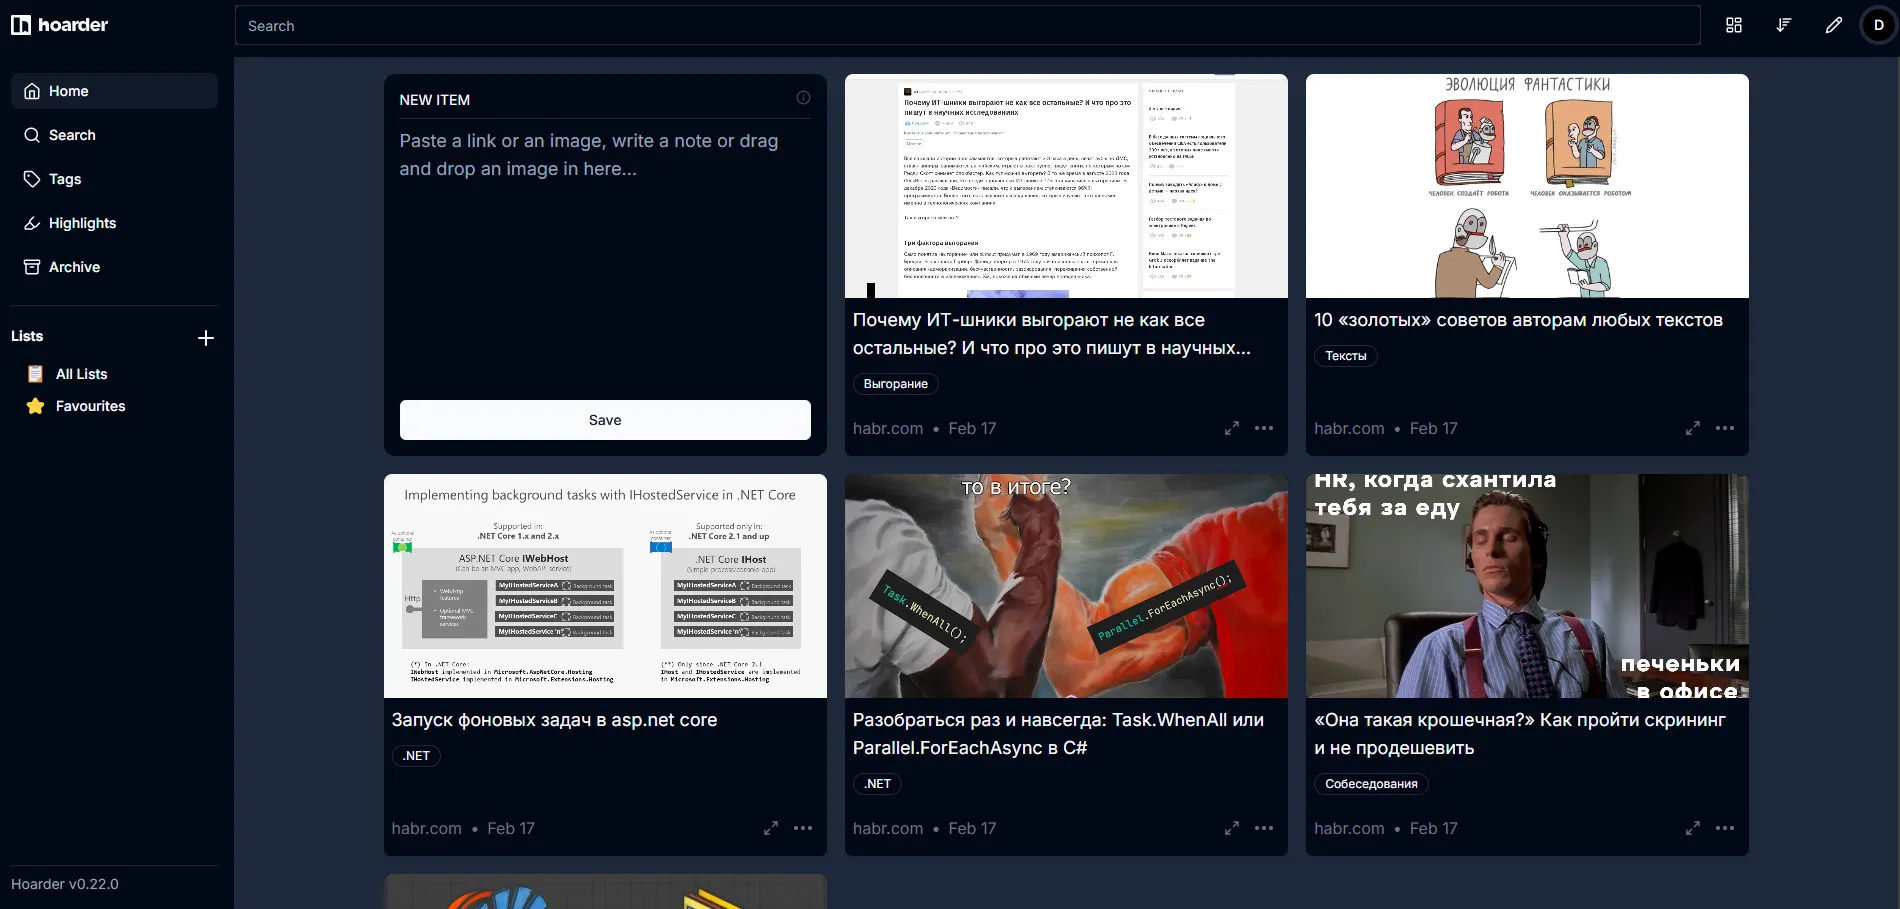Open the sort order menu icon
1900x909 pixels.
point(1783,25)
